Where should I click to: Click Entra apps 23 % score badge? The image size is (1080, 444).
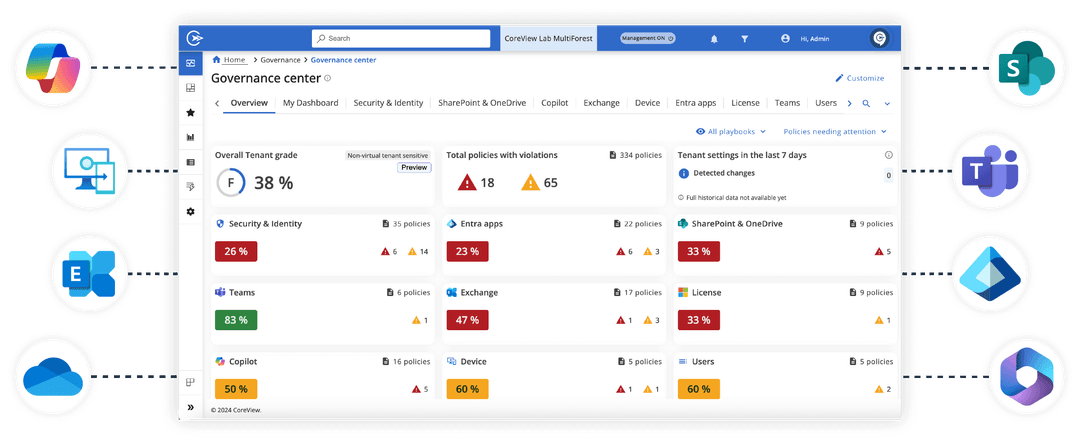coord(467,251)
